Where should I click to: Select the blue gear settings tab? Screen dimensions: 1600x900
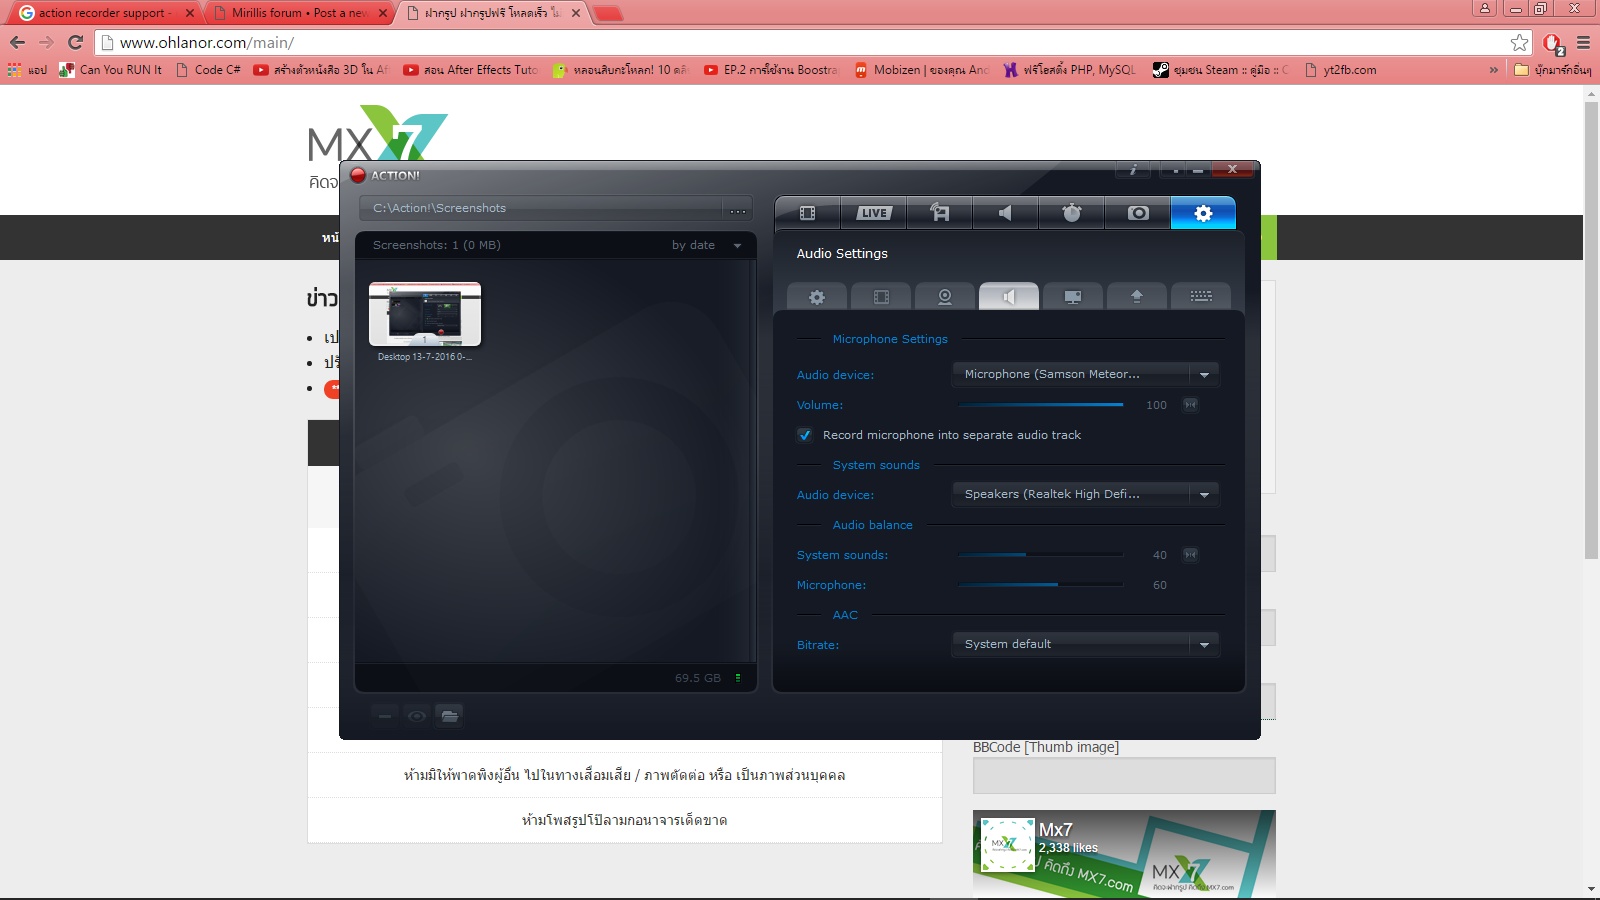pyautogui.click(x=1203, y=213)
